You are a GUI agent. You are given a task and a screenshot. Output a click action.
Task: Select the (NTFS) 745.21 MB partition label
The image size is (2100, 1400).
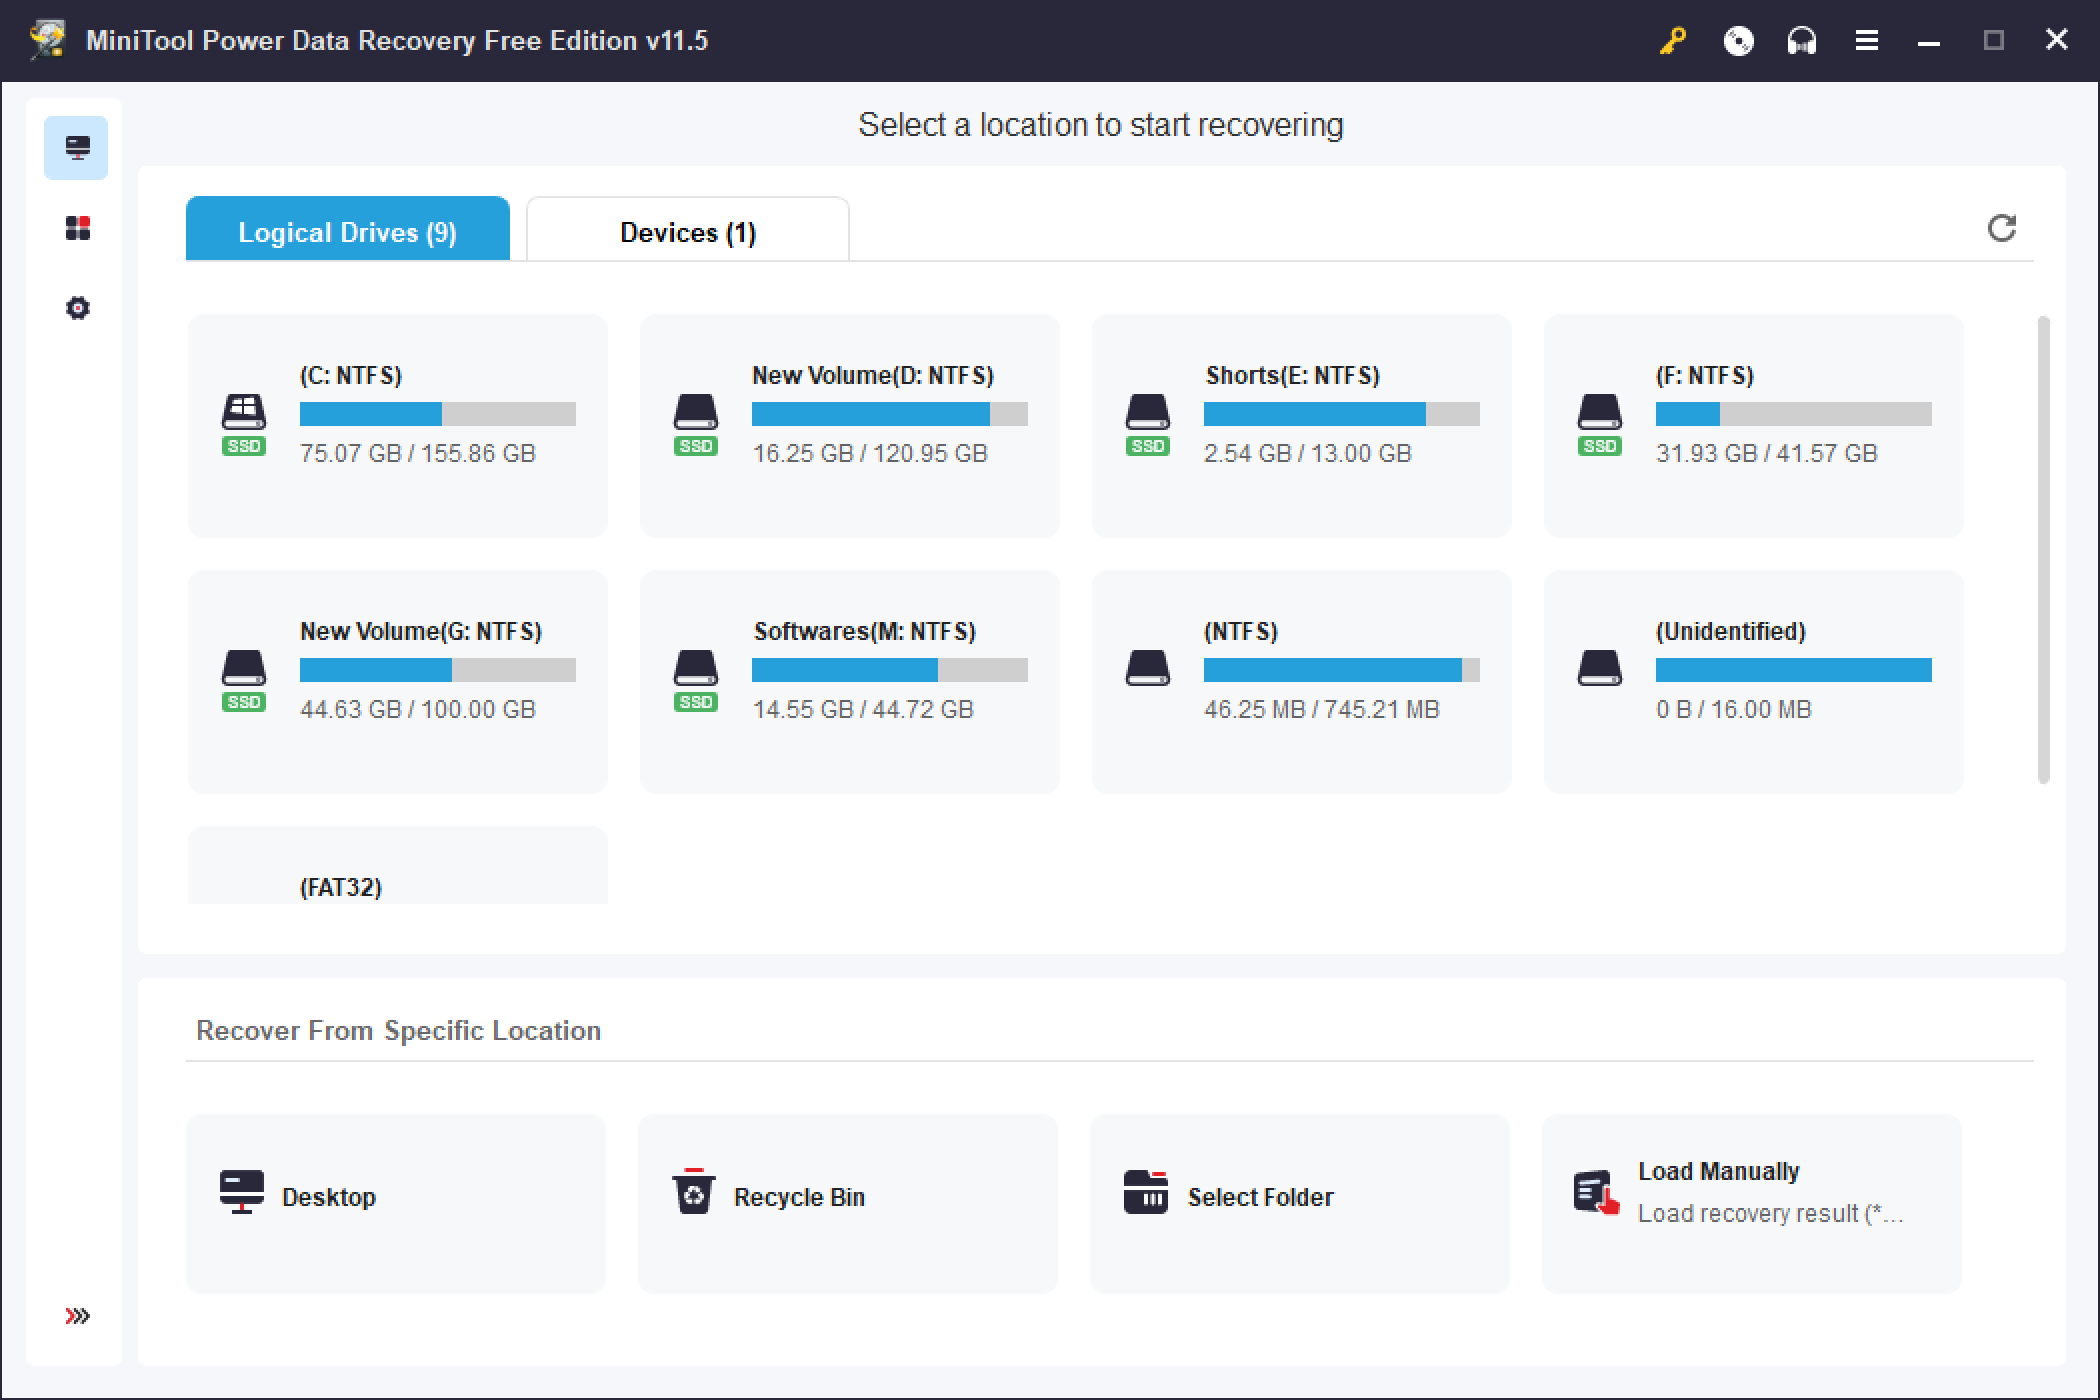[1241, 631]
